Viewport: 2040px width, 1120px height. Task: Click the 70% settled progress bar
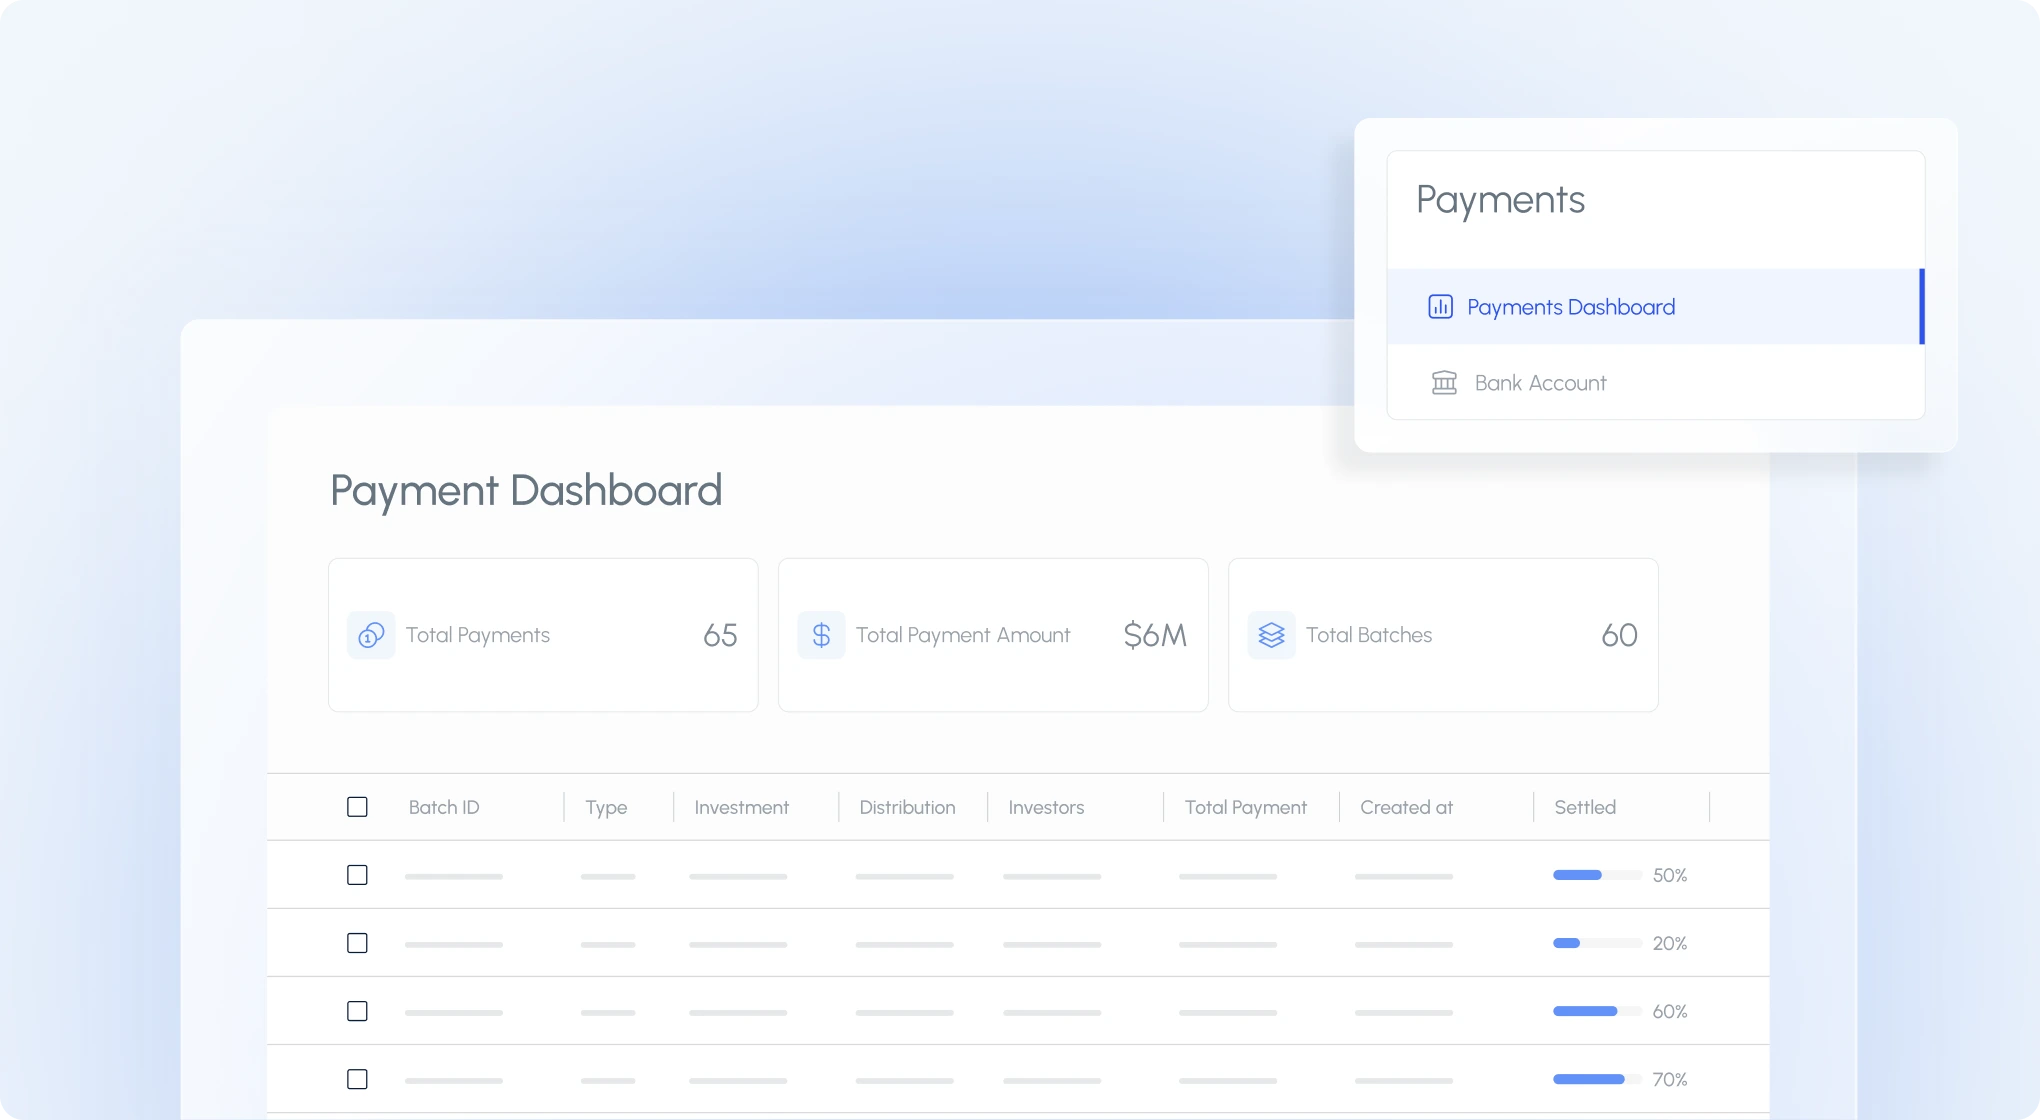tap(1596, 1079)
